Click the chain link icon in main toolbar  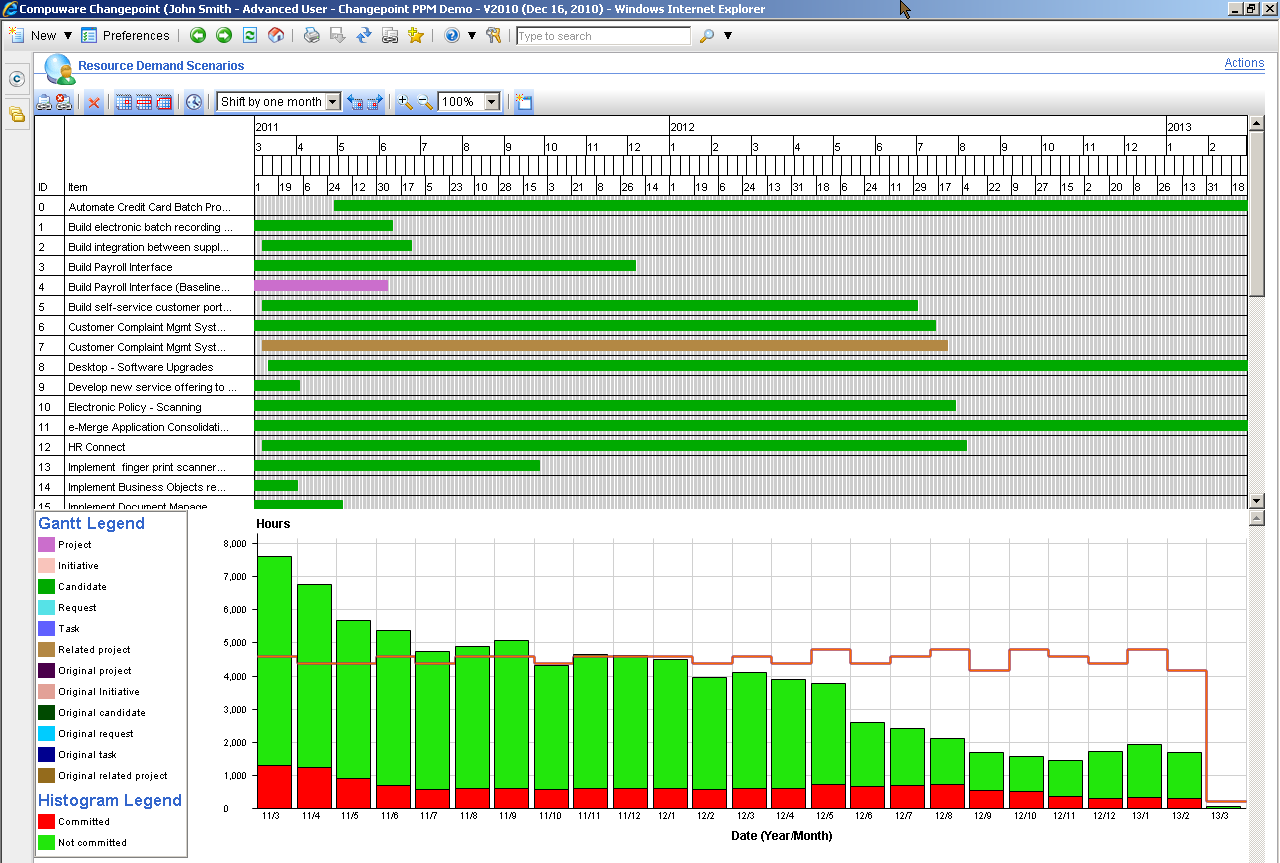pos(390,35)
